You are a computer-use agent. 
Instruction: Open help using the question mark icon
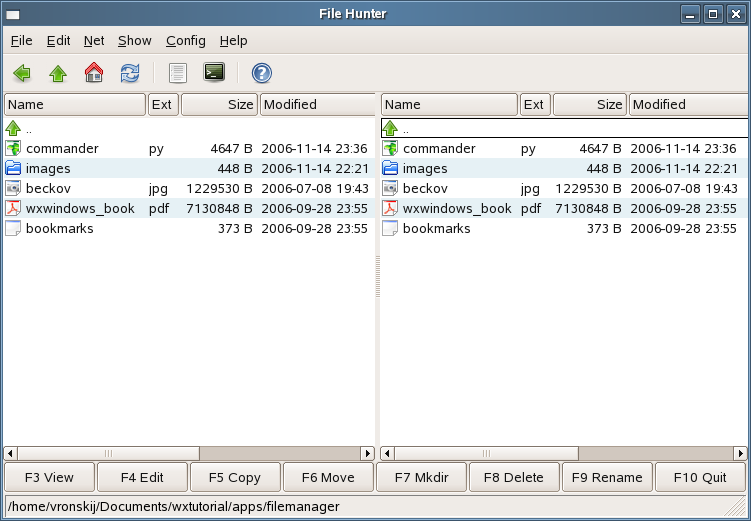pyautogui.click(x=262, y=73)
